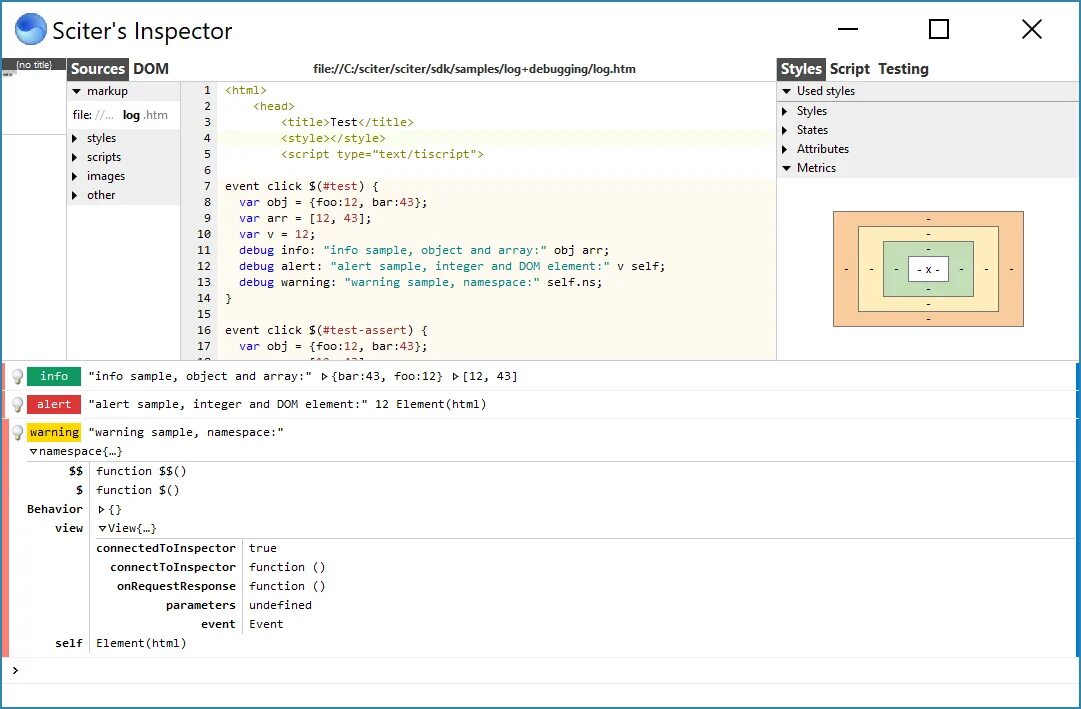The width and height of the screenshot is (1081, 709).
Task: Close the Inspector window
Action: coord(1031,29)
